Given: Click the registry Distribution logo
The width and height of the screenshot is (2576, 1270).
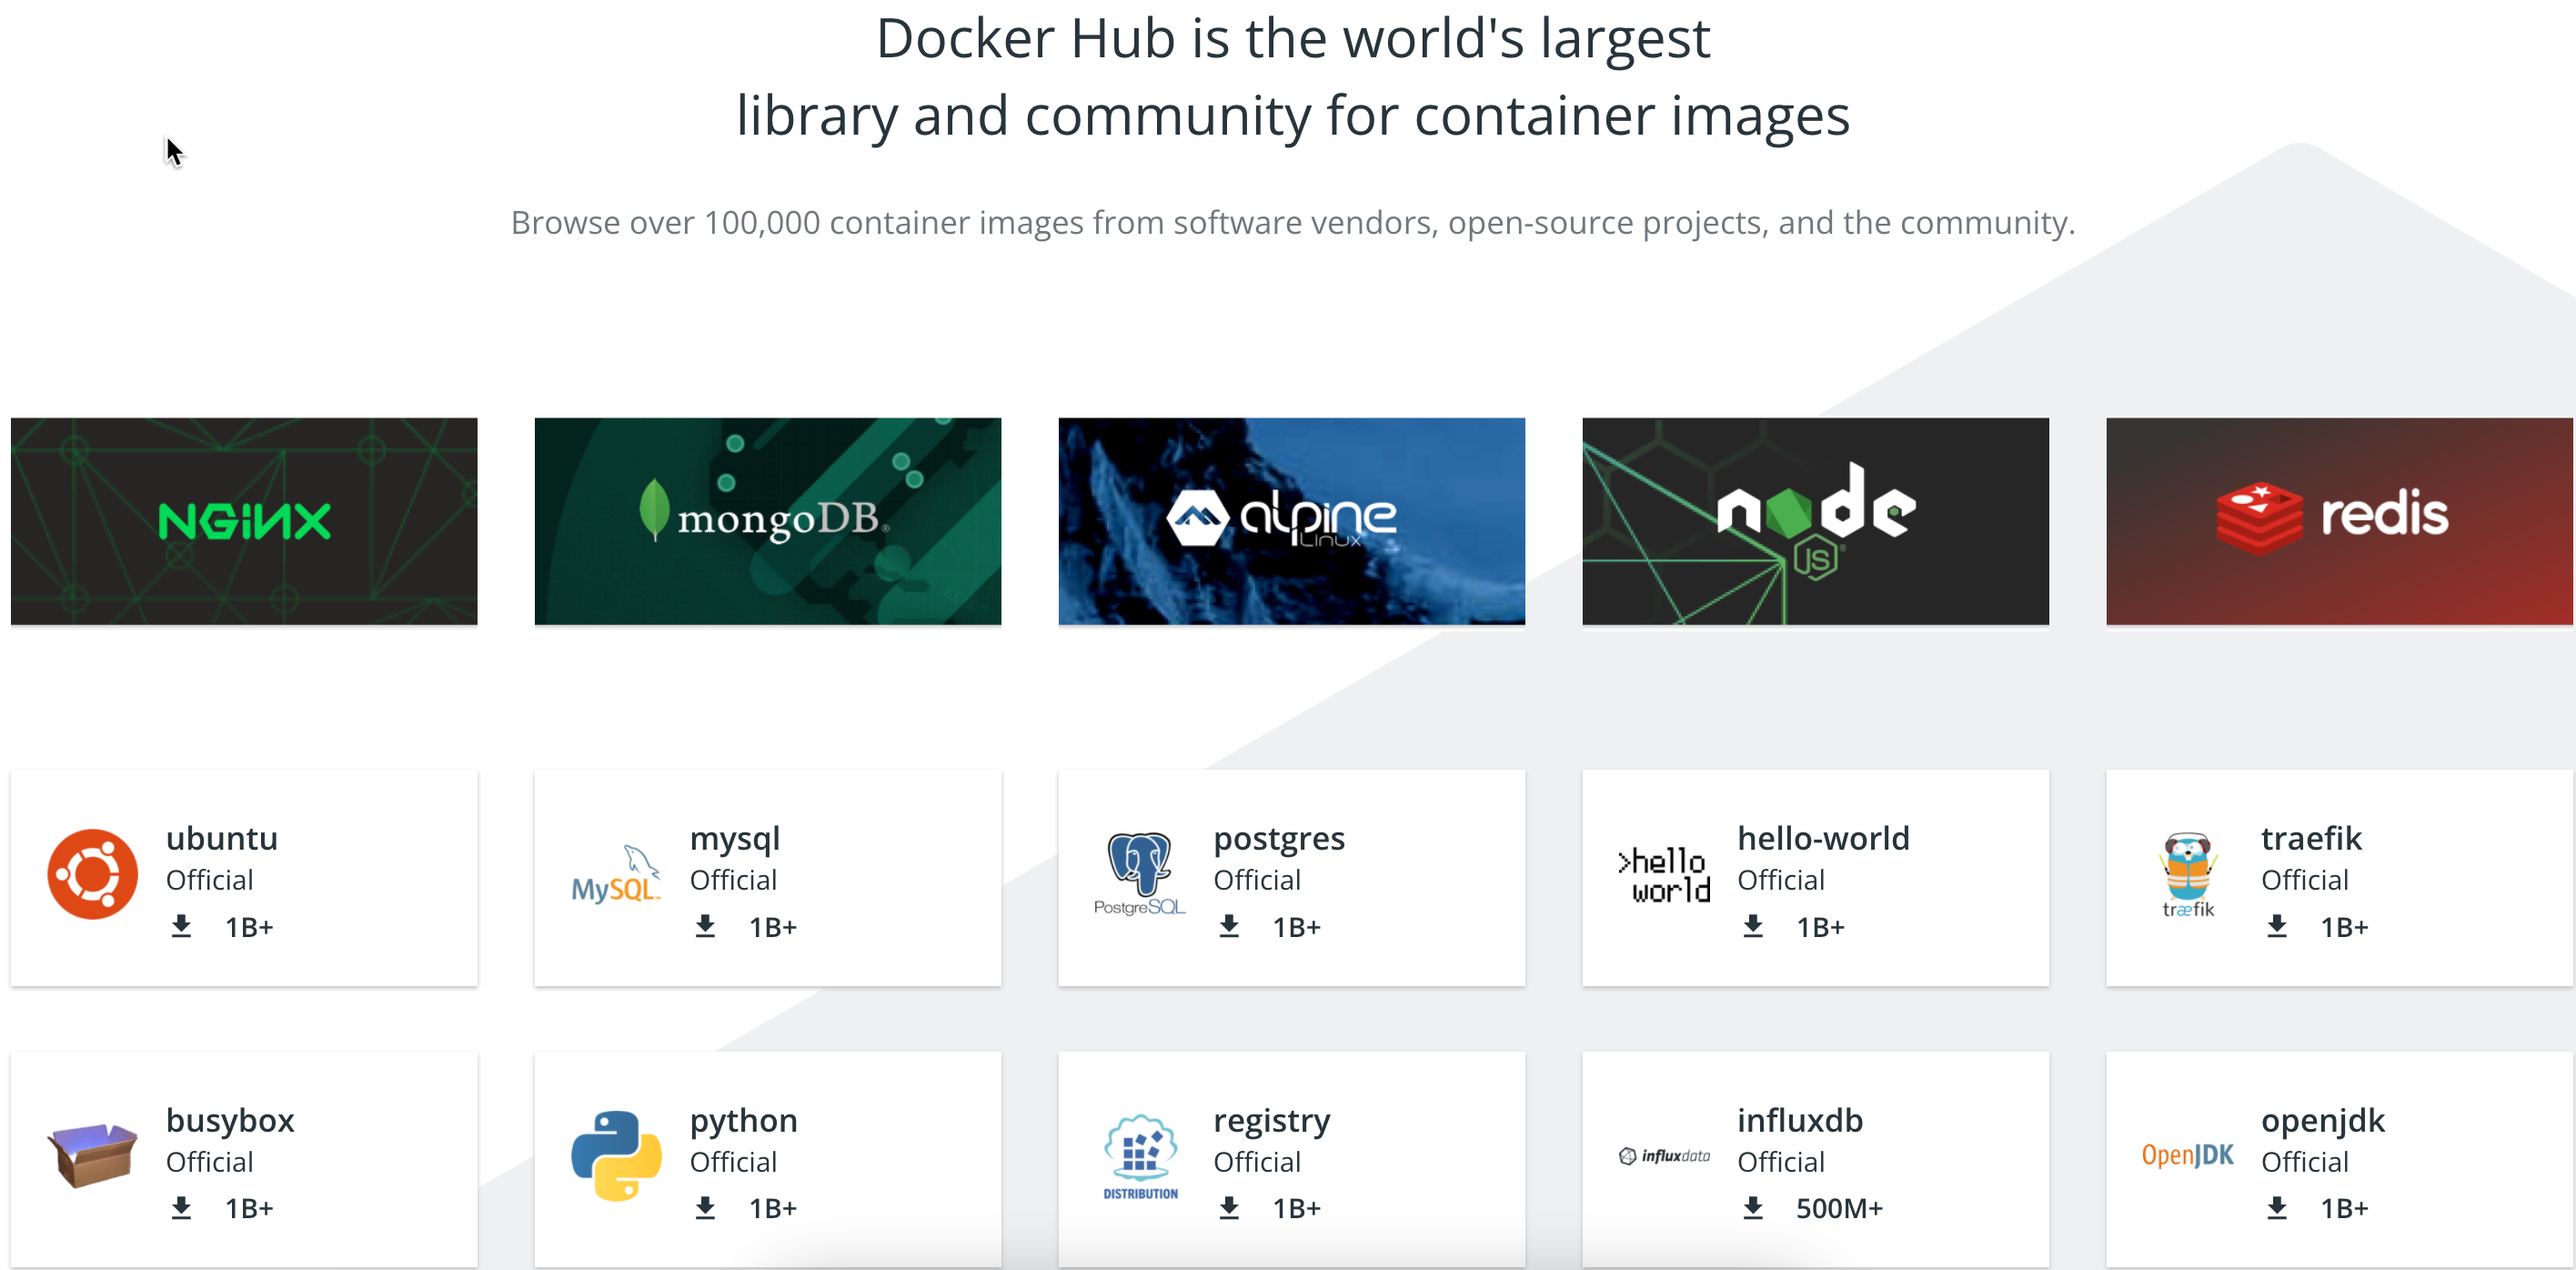Looking at the screenshot, I should click(x=1140, y=1157).
